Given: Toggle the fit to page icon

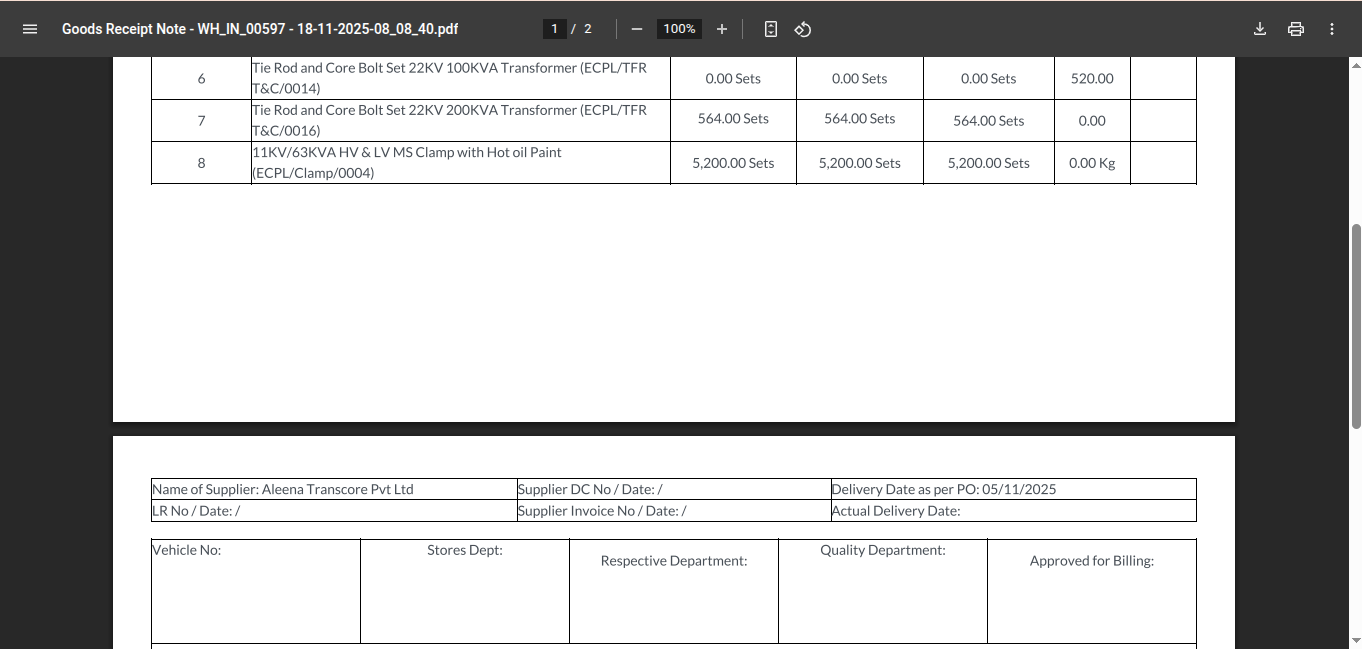Looking at the screenshot, I should click(771, 29).
